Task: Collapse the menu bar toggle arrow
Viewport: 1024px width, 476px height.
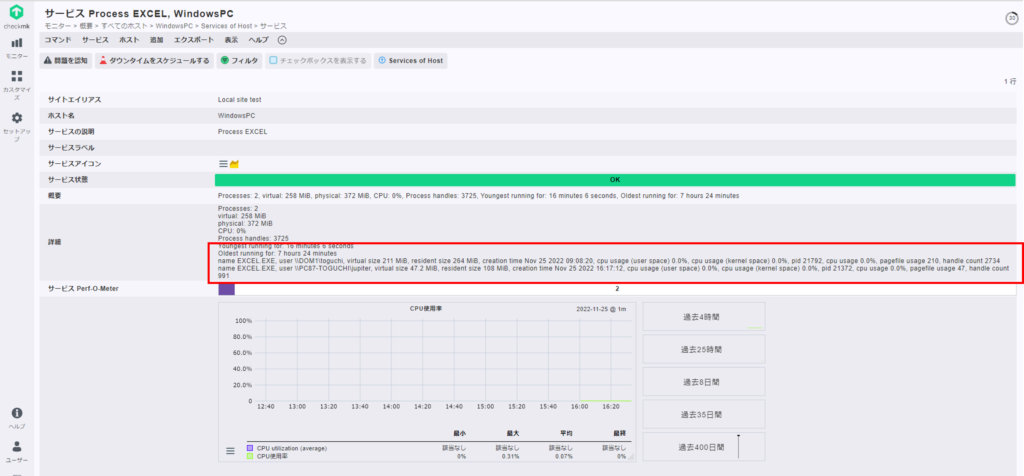Action: [x=282, y=40]
